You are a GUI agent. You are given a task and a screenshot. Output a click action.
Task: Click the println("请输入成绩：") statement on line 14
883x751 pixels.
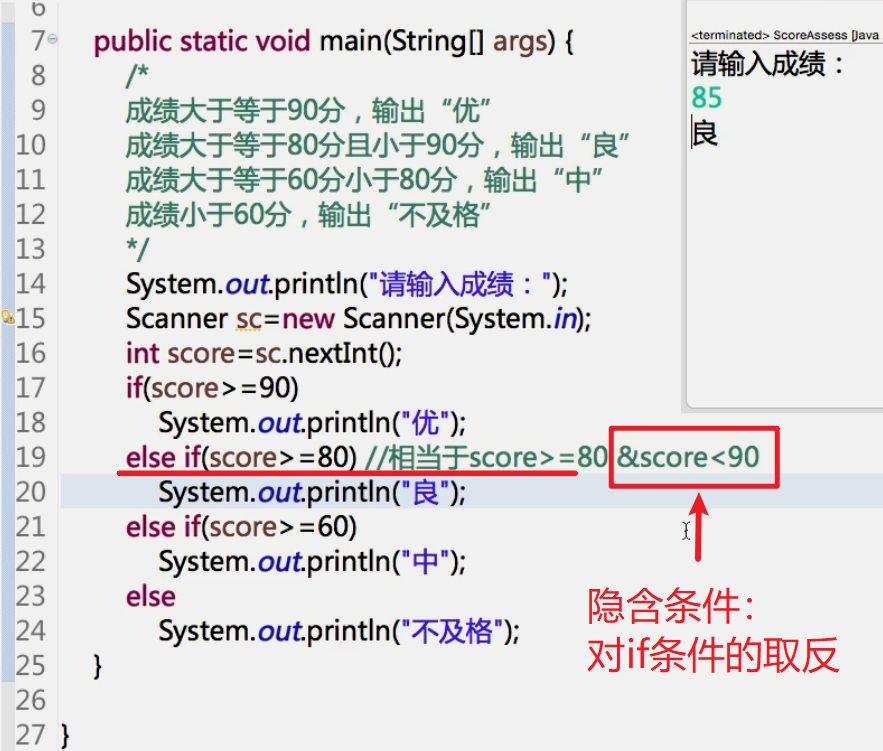[x=347, y=284]
